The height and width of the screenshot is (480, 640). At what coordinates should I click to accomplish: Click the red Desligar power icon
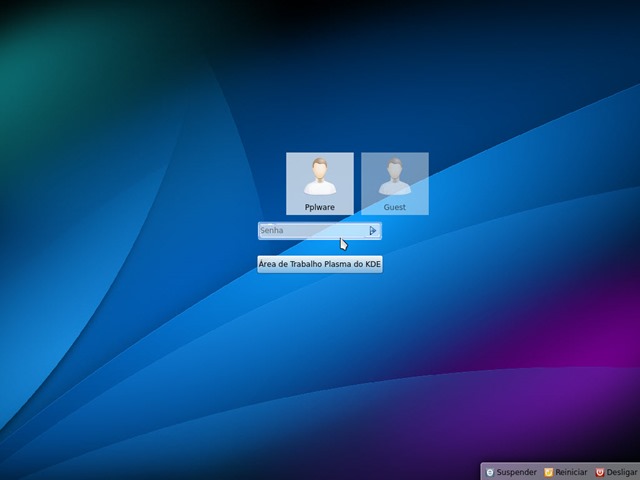click(x=600, y=472)
